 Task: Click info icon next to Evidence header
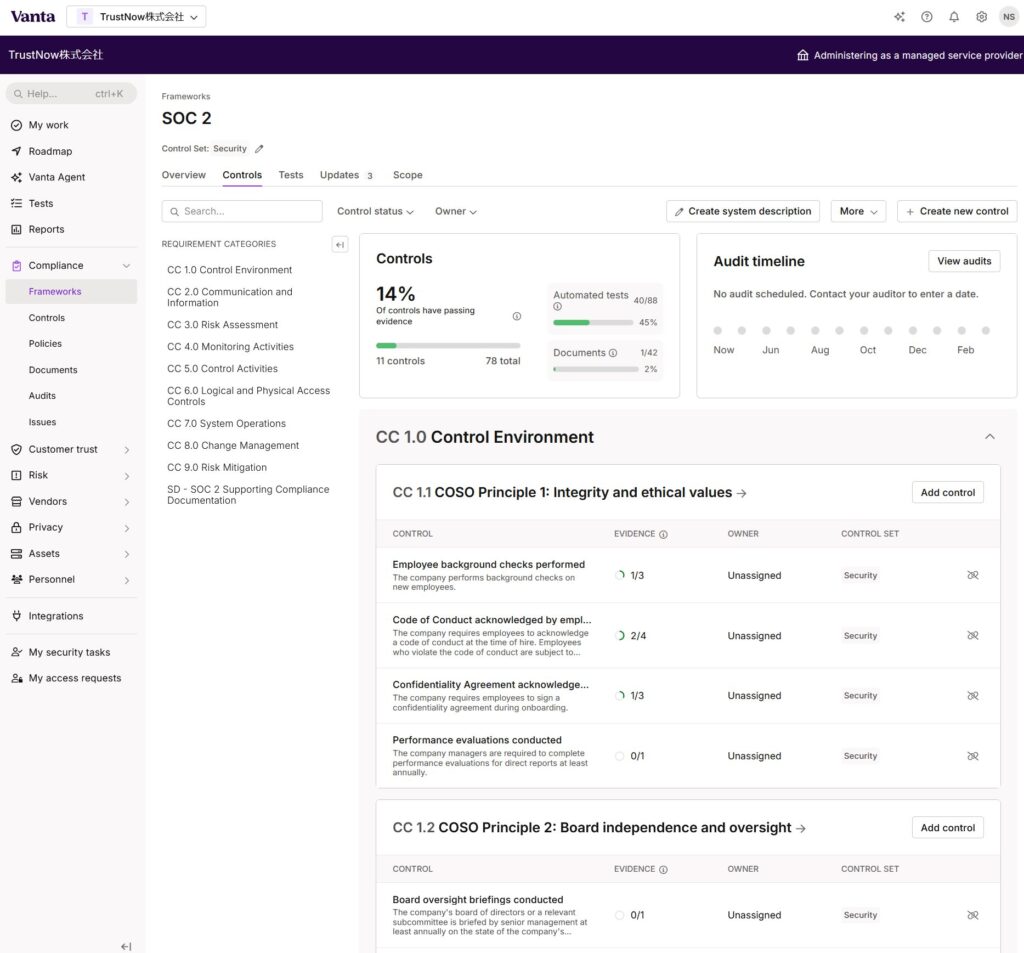pos(663,534)
